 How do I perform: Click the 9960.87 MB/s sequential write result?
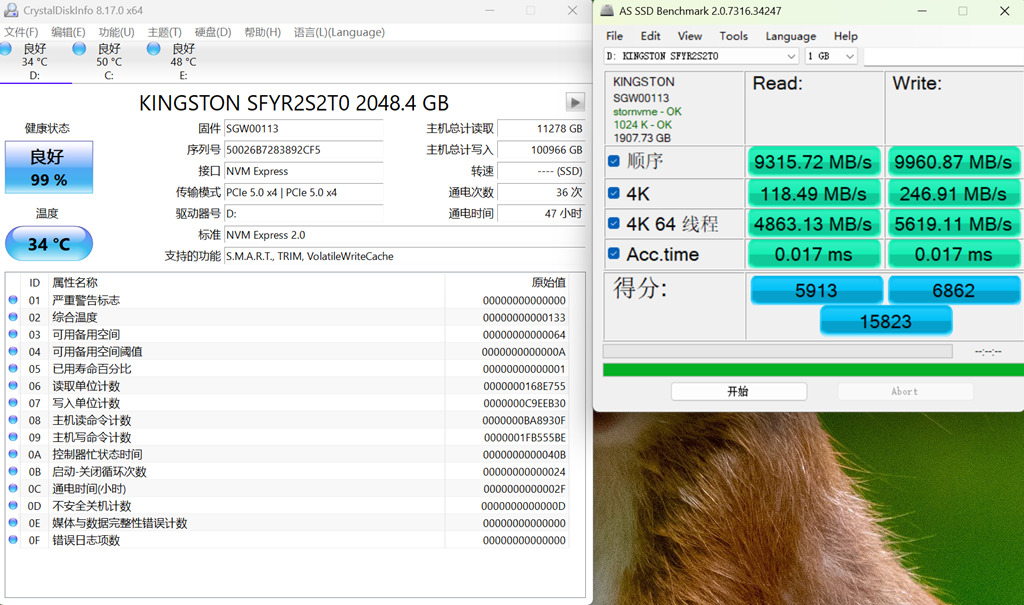(x=953, y=161)
